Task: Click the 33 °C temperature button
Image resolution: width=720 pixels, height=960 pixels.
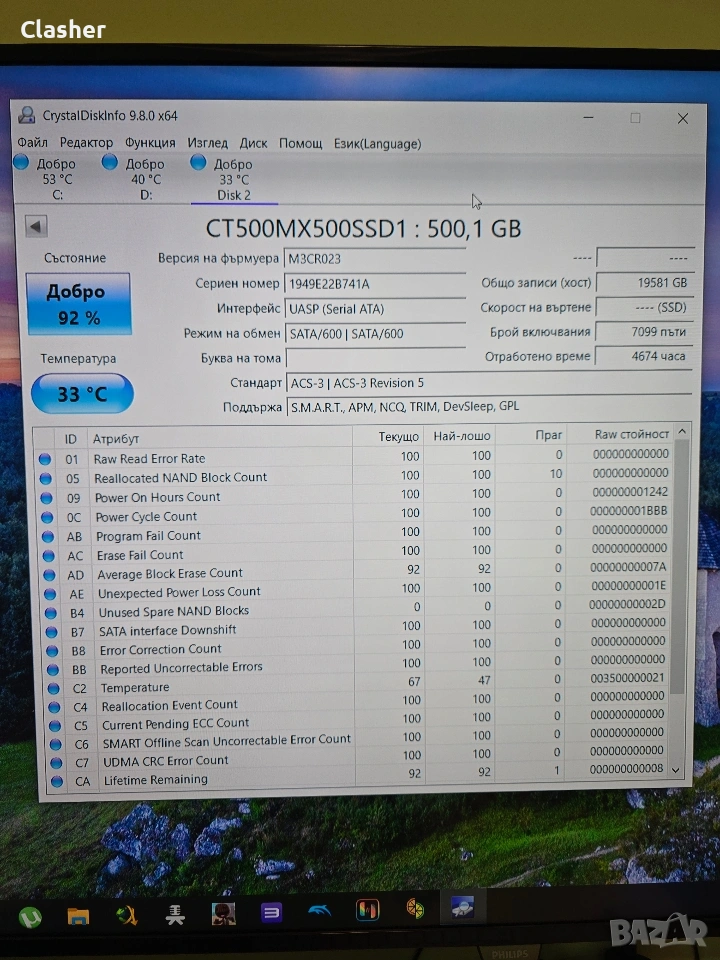Action: click(x=81, y=394)
